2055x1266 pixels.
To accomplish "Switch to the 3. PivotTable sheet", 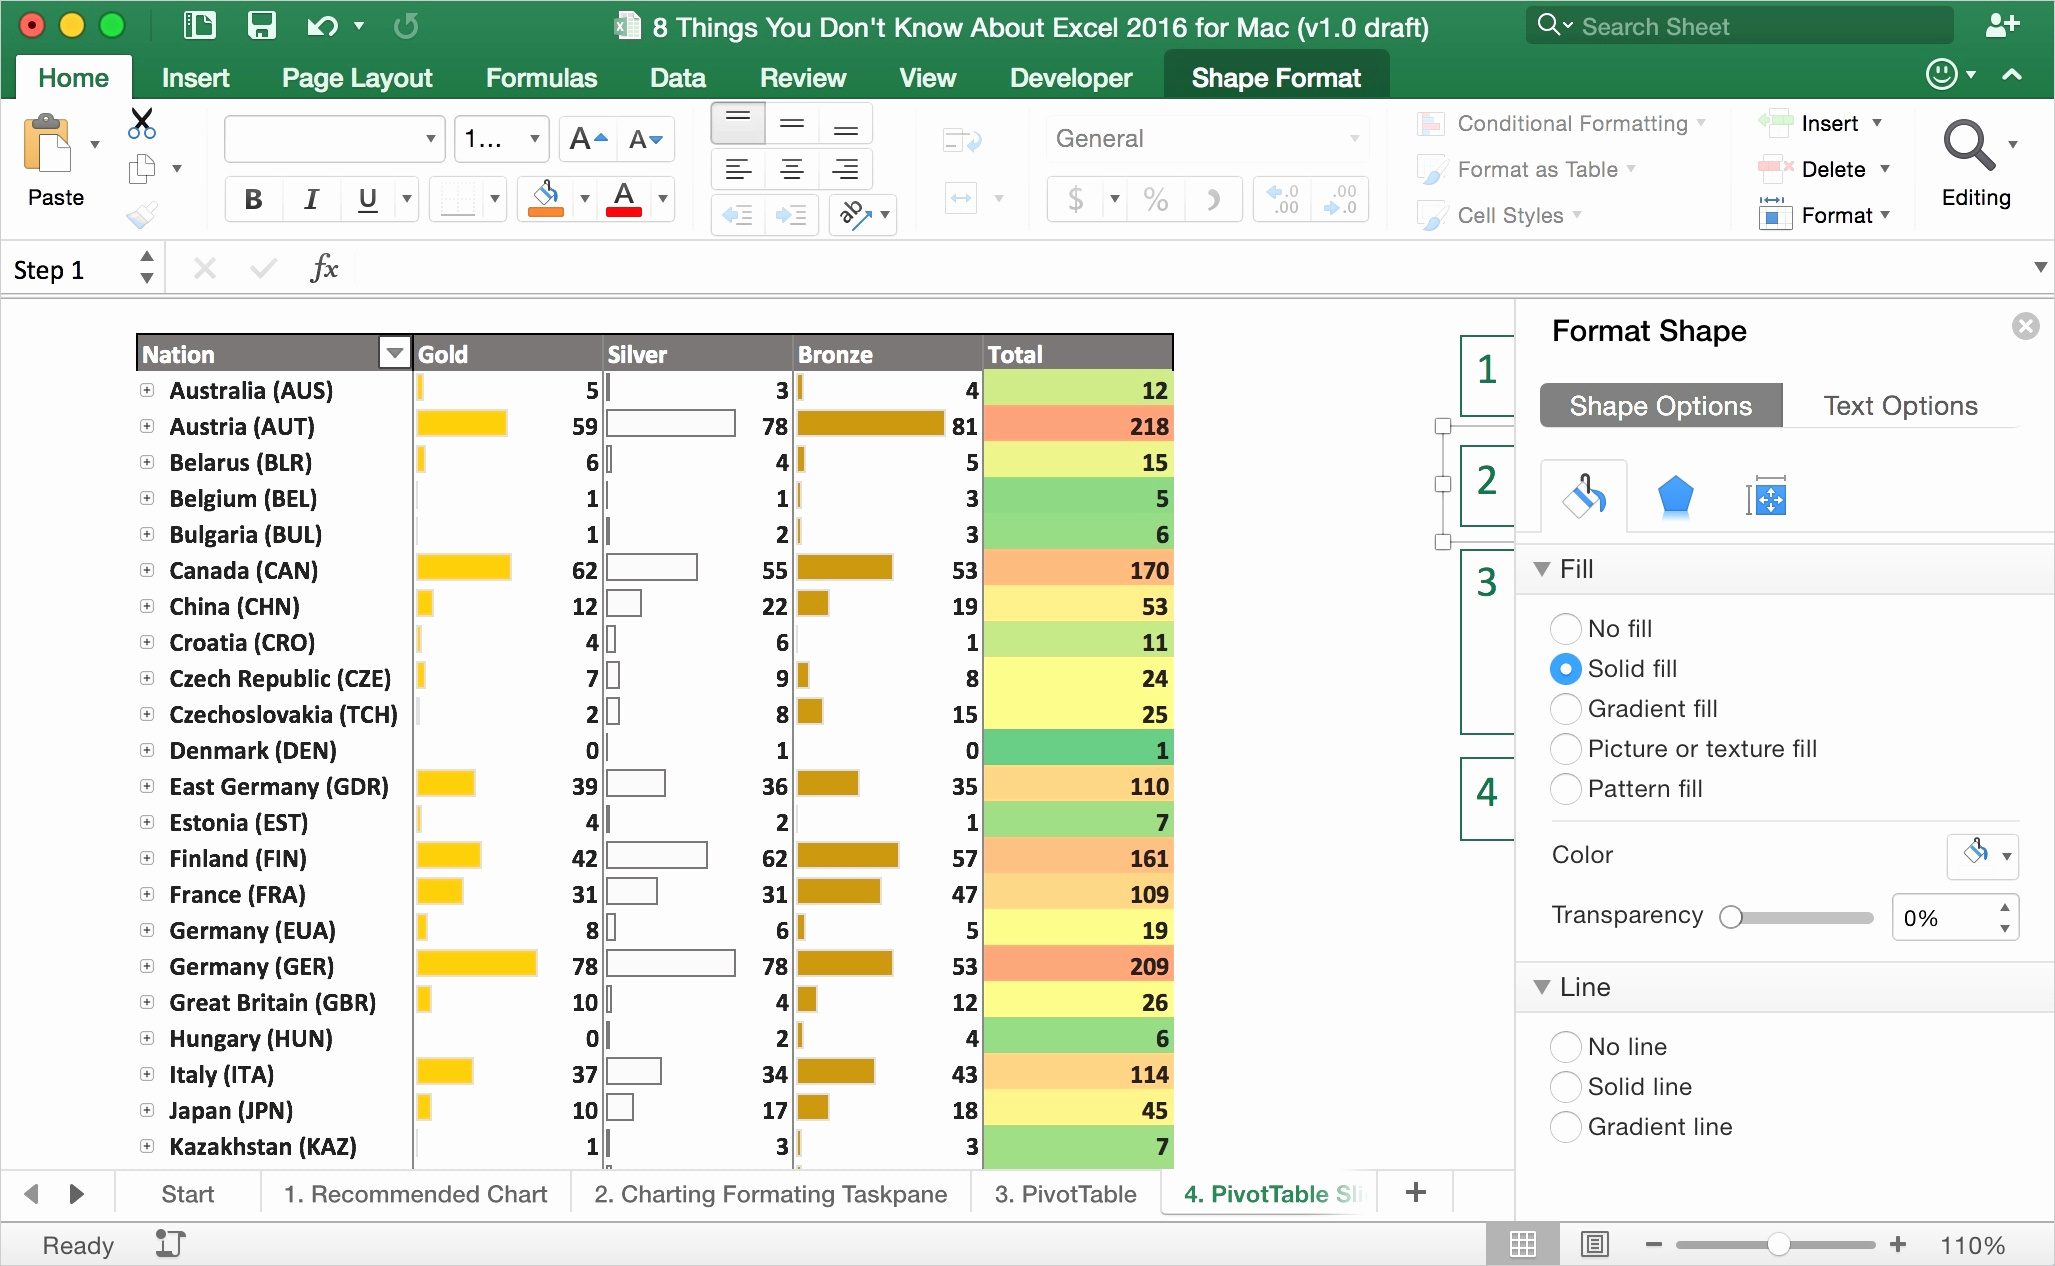I will pos(1065,1194).
